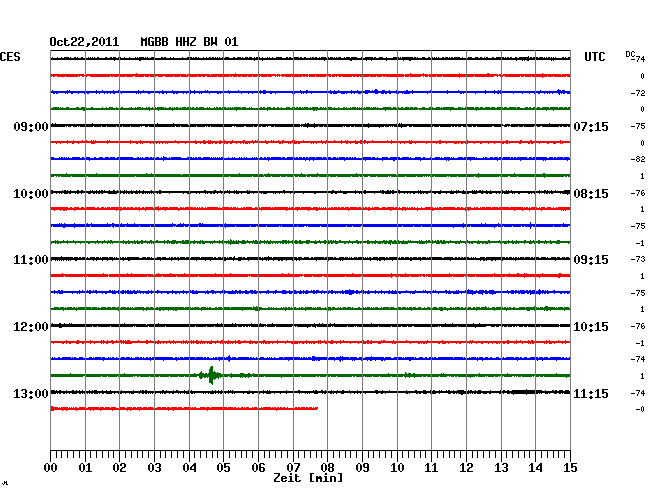The height and width of the screenshot is (494, 650).
Task: Click minute tick label "00" on x-axis
Action: [x=51, y=468]
